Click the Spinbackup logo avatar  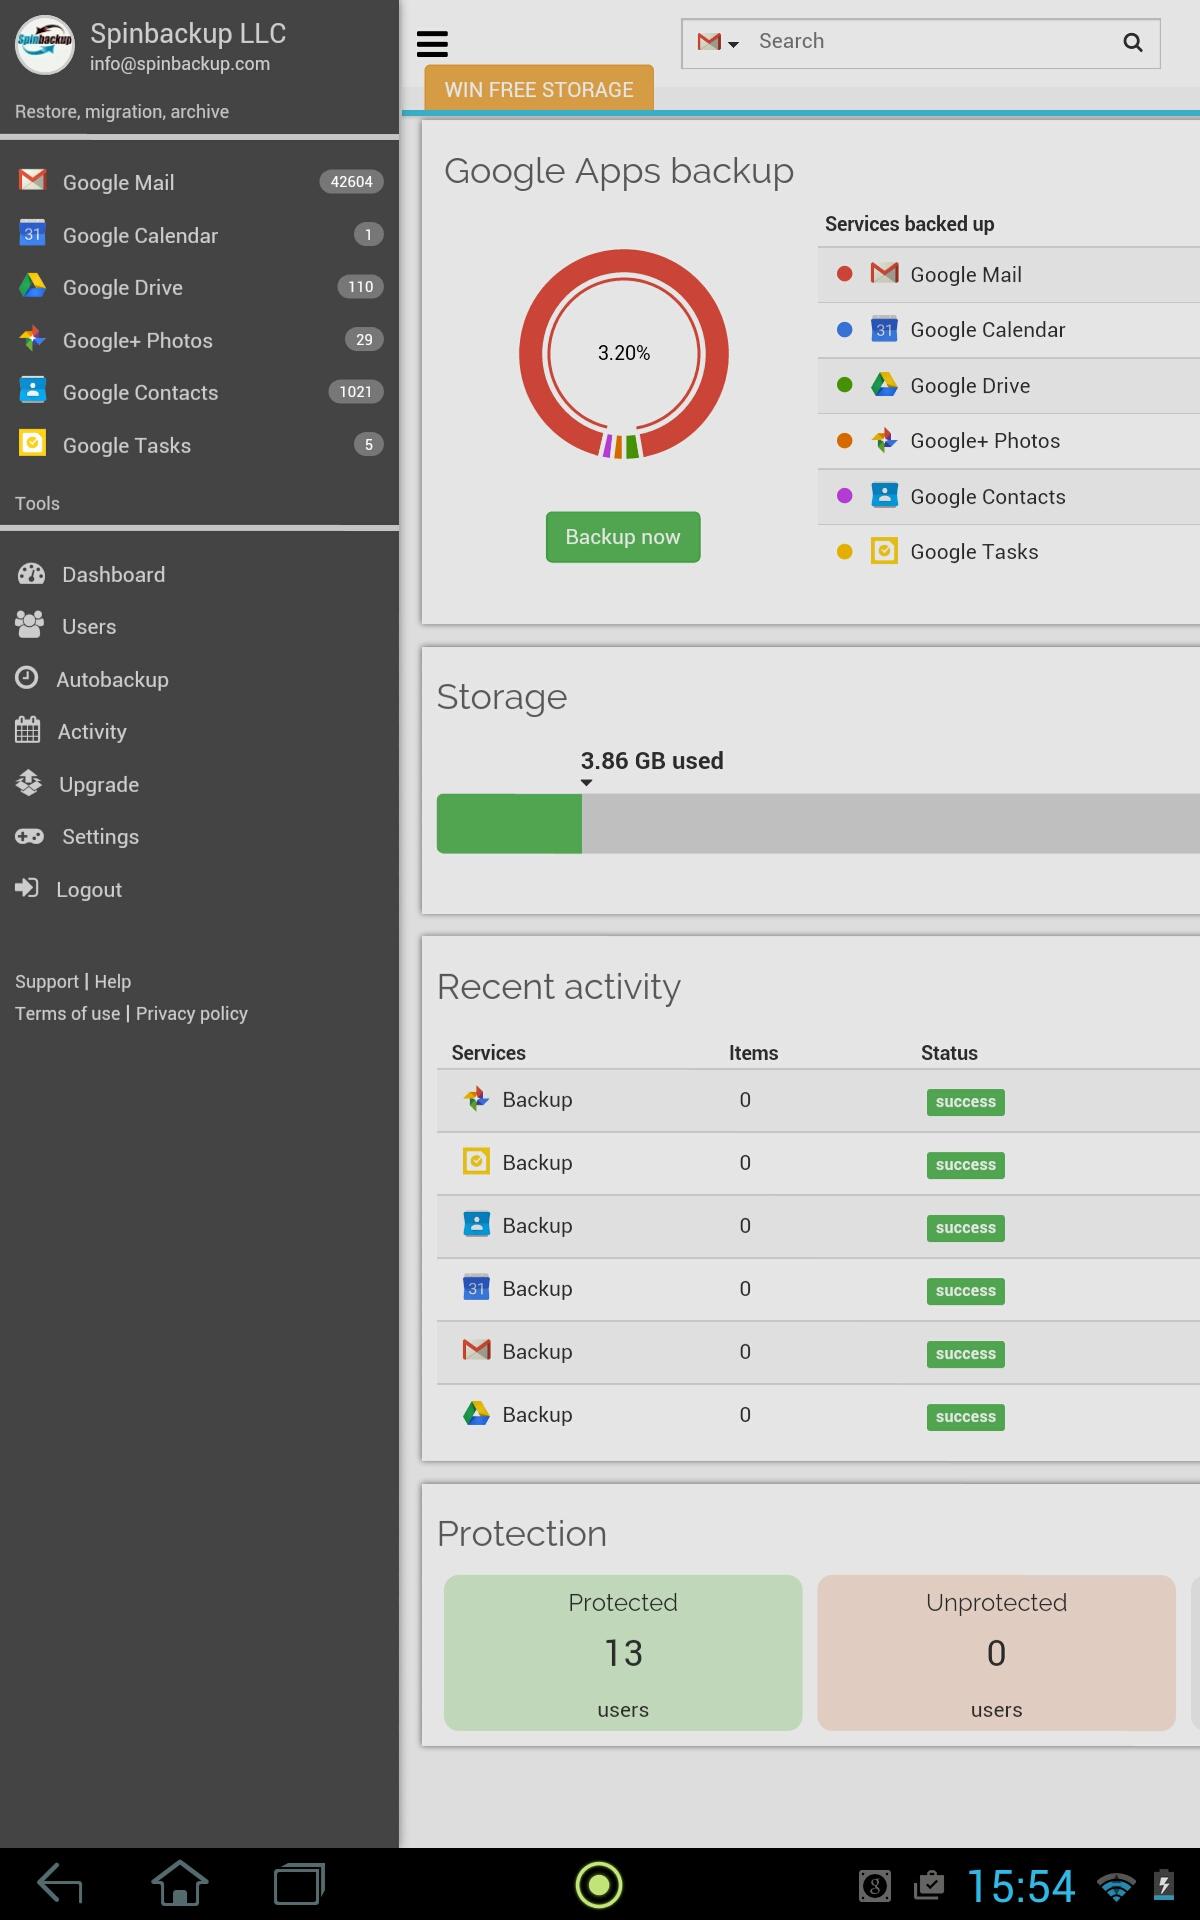[x=44, y=44]
